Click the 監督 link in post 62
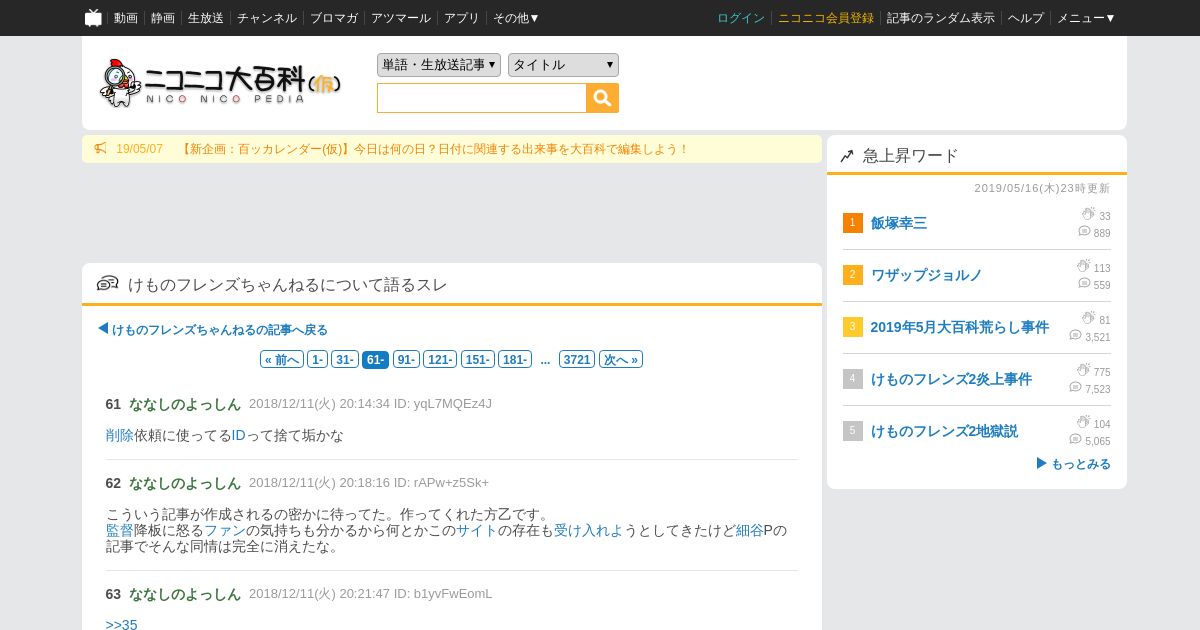Viewport: 1200px width, 630px height. point(120,530)
